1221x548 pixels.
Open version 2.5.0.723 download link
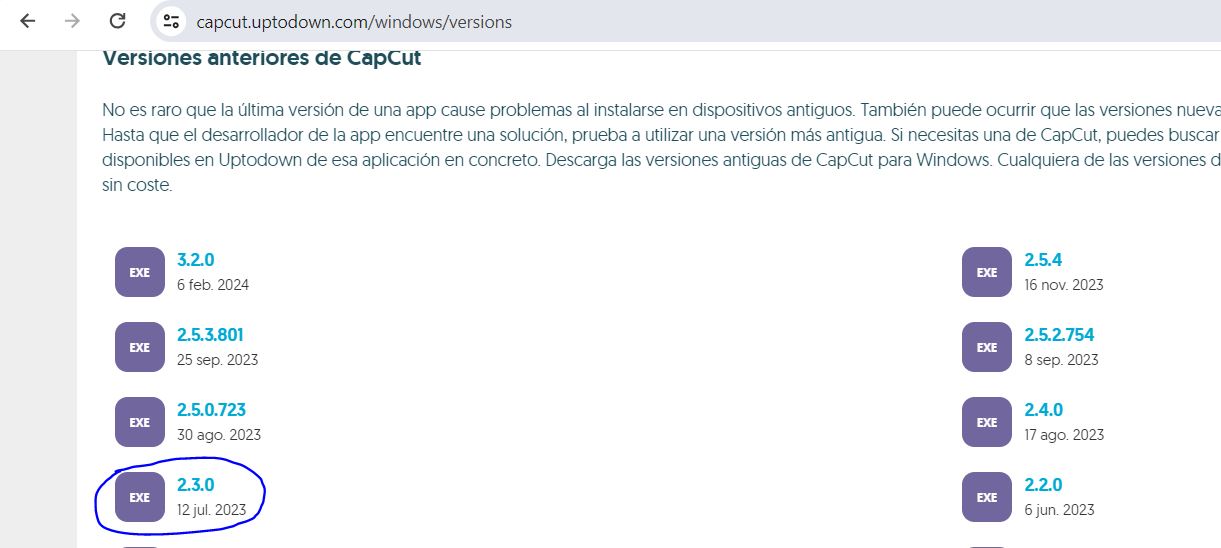point(211,410)
